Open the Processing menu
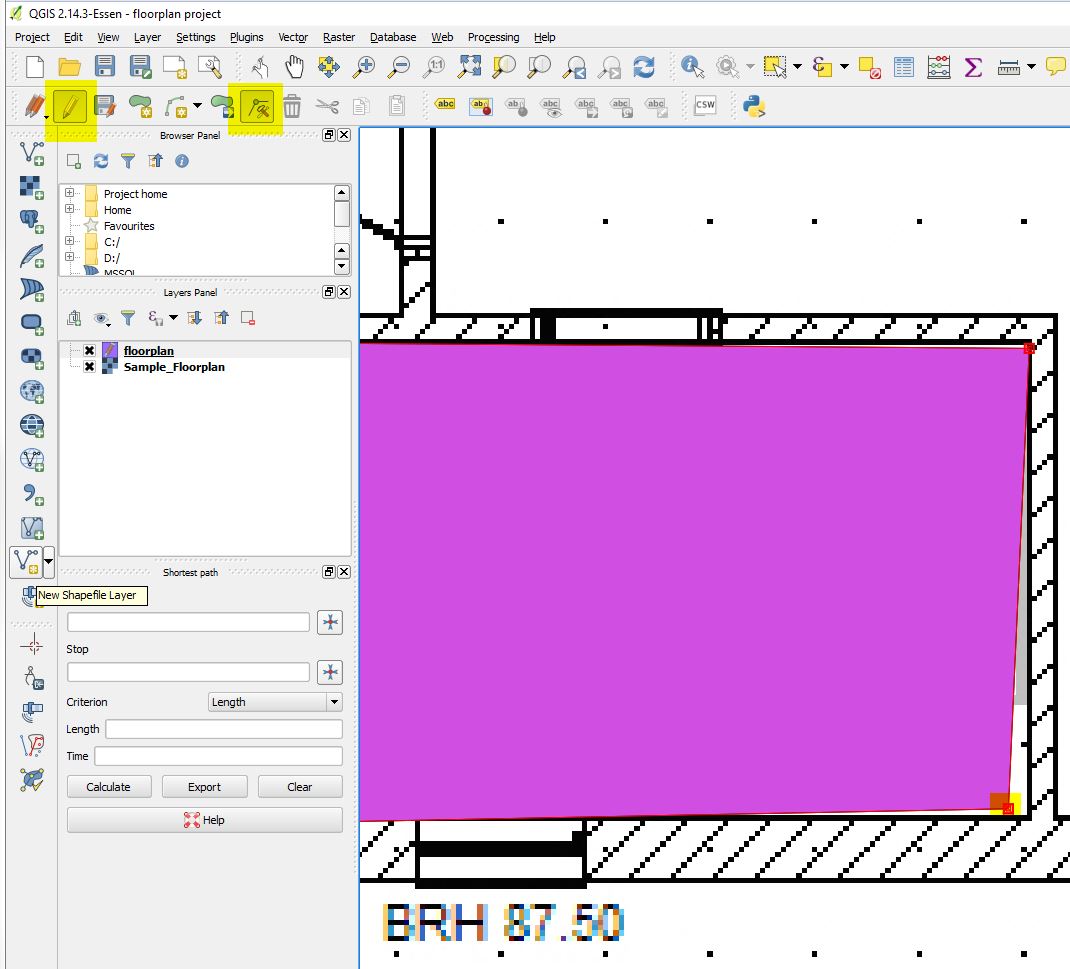This screenshot has height=969, width=1070. coord(493,37)
